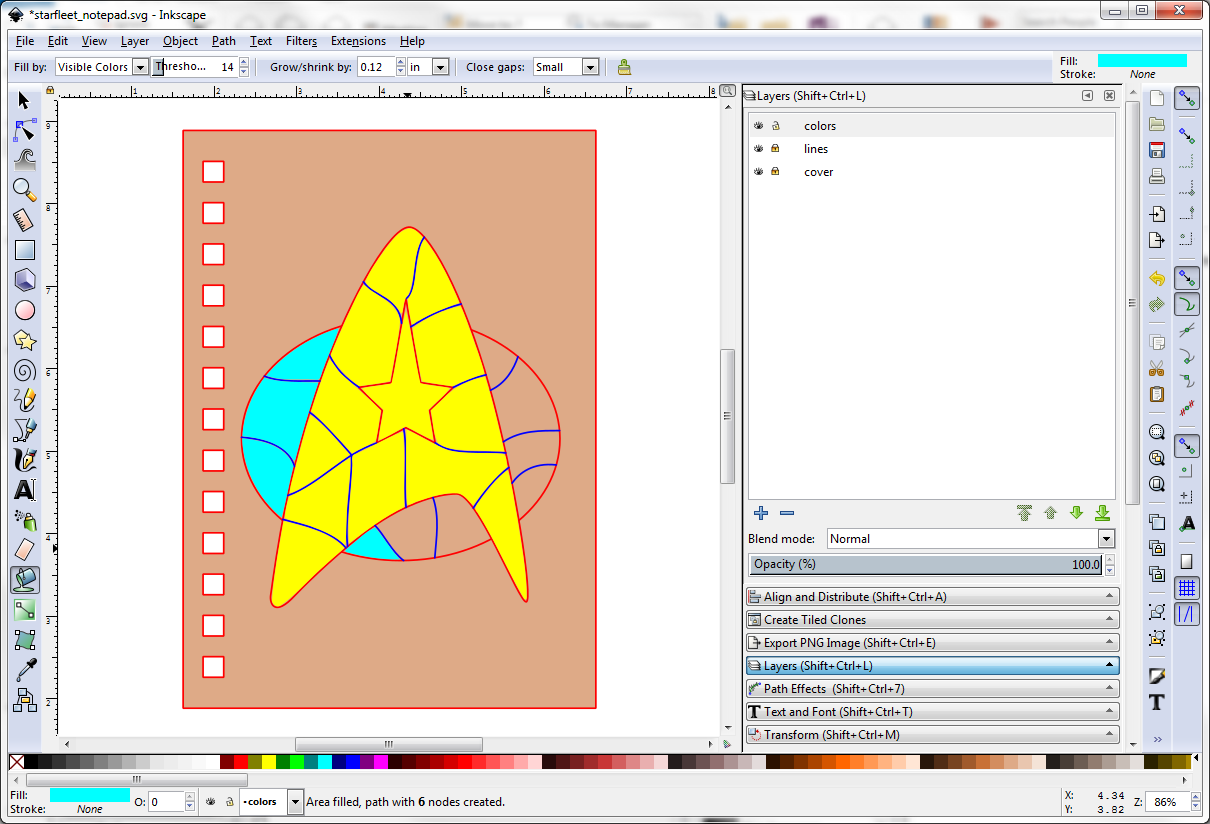1210x824 pixels.
Task: Click the Save document icon
Action: click(x=1157, y=150)
